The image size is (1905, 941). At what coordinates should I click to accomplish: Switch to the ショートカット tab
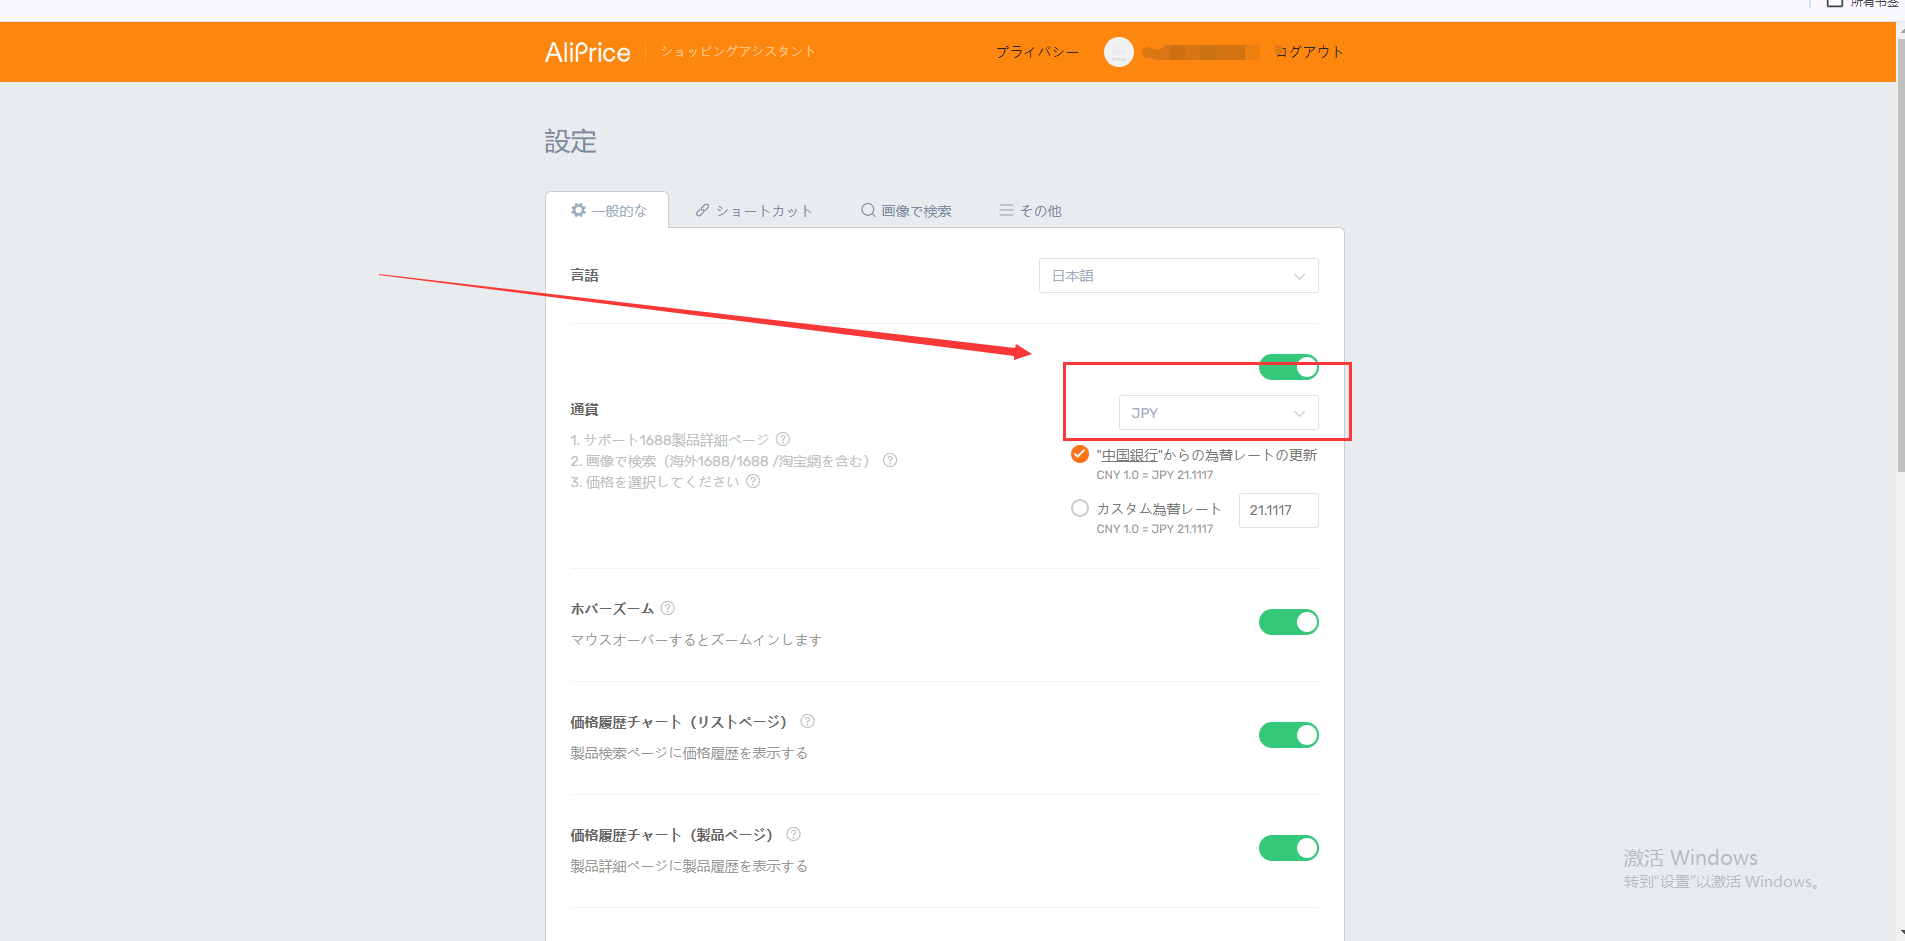753,210
